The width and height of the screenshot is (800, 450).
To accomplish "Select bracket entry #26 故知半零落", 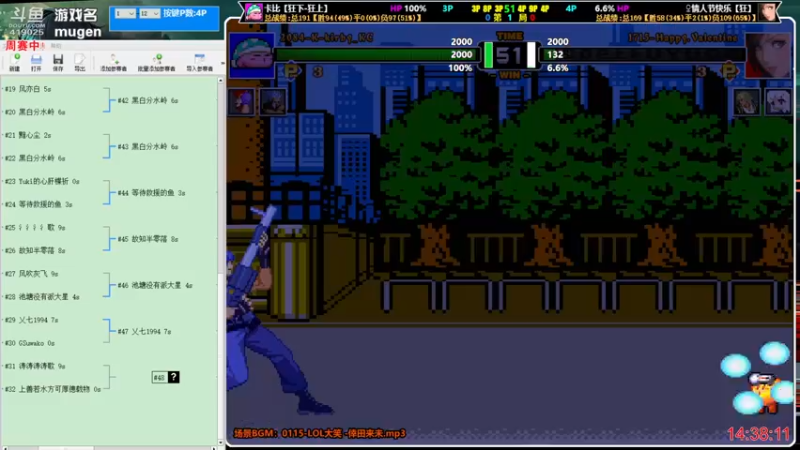I will [35, 251].
